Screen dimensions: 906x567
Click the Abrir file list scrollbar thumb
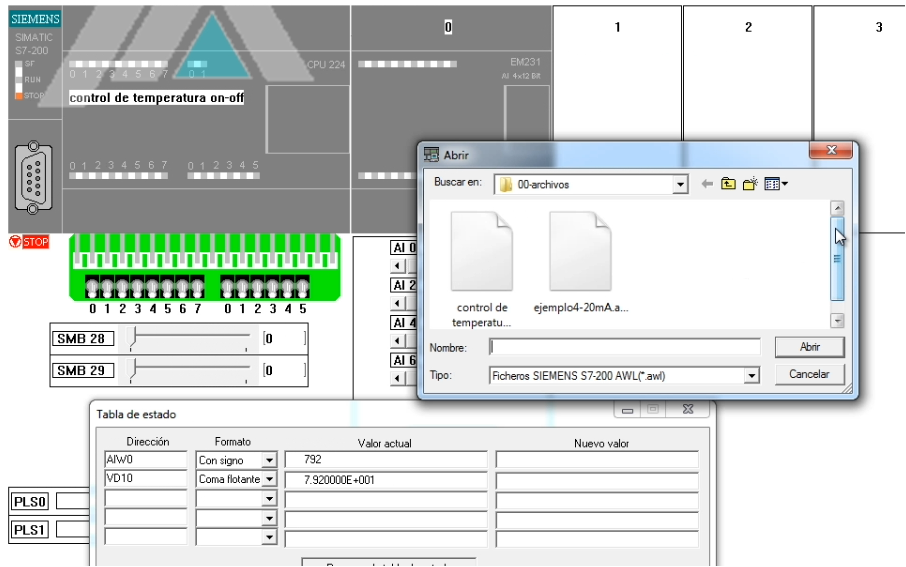pyautogui.click(x=837, y=259)
